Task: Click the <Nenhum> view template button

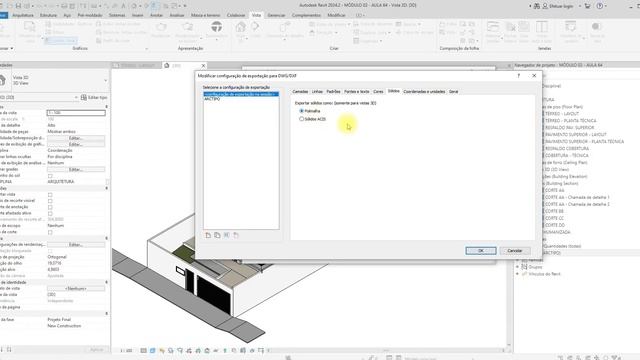Action: (76, 289)
